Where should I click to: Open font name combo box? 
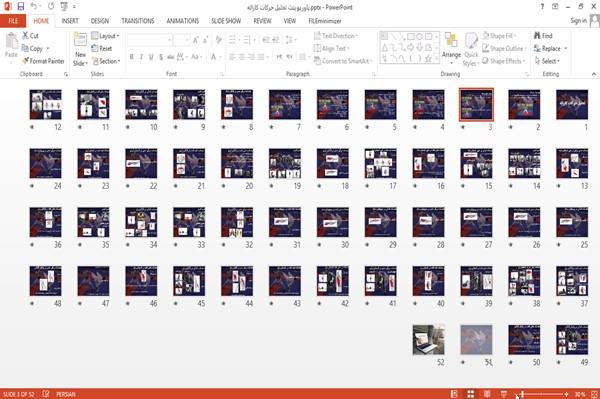click(150, 40)
